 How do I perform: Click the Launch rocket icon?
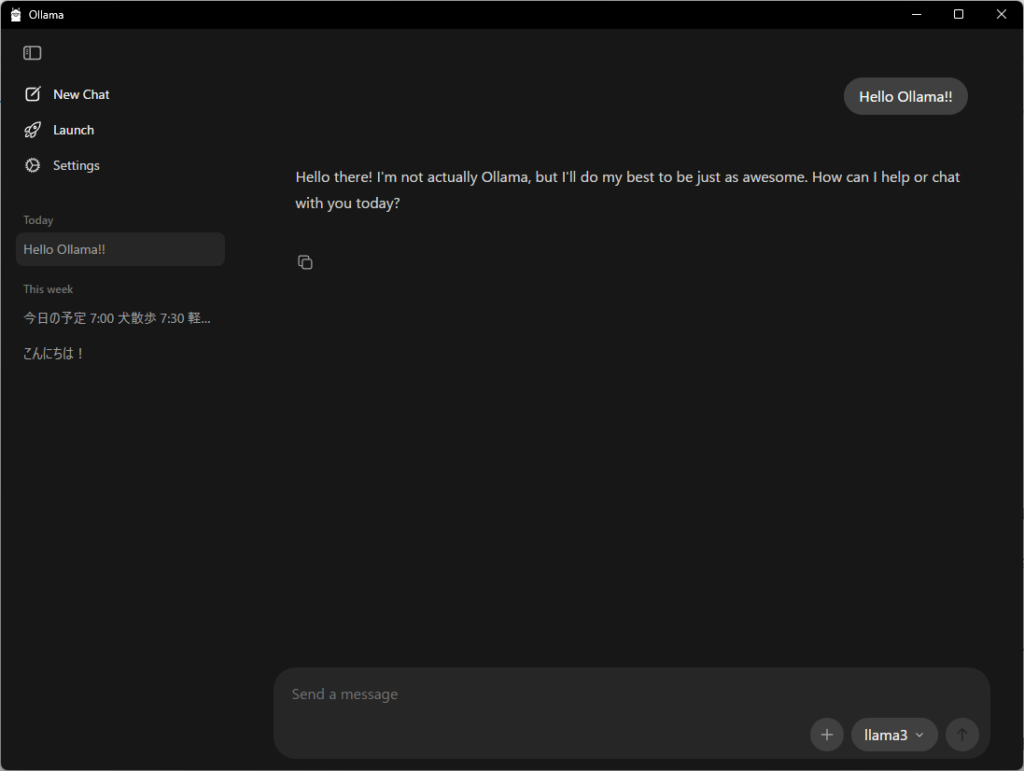click(x=33, y=130)
